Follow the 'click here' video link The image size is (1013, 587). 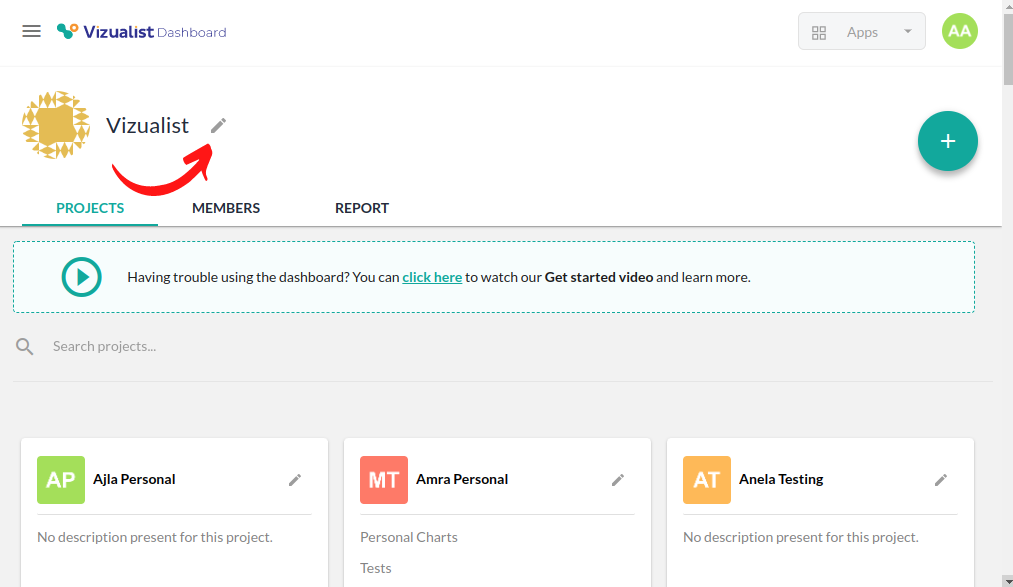click(432, 277)
